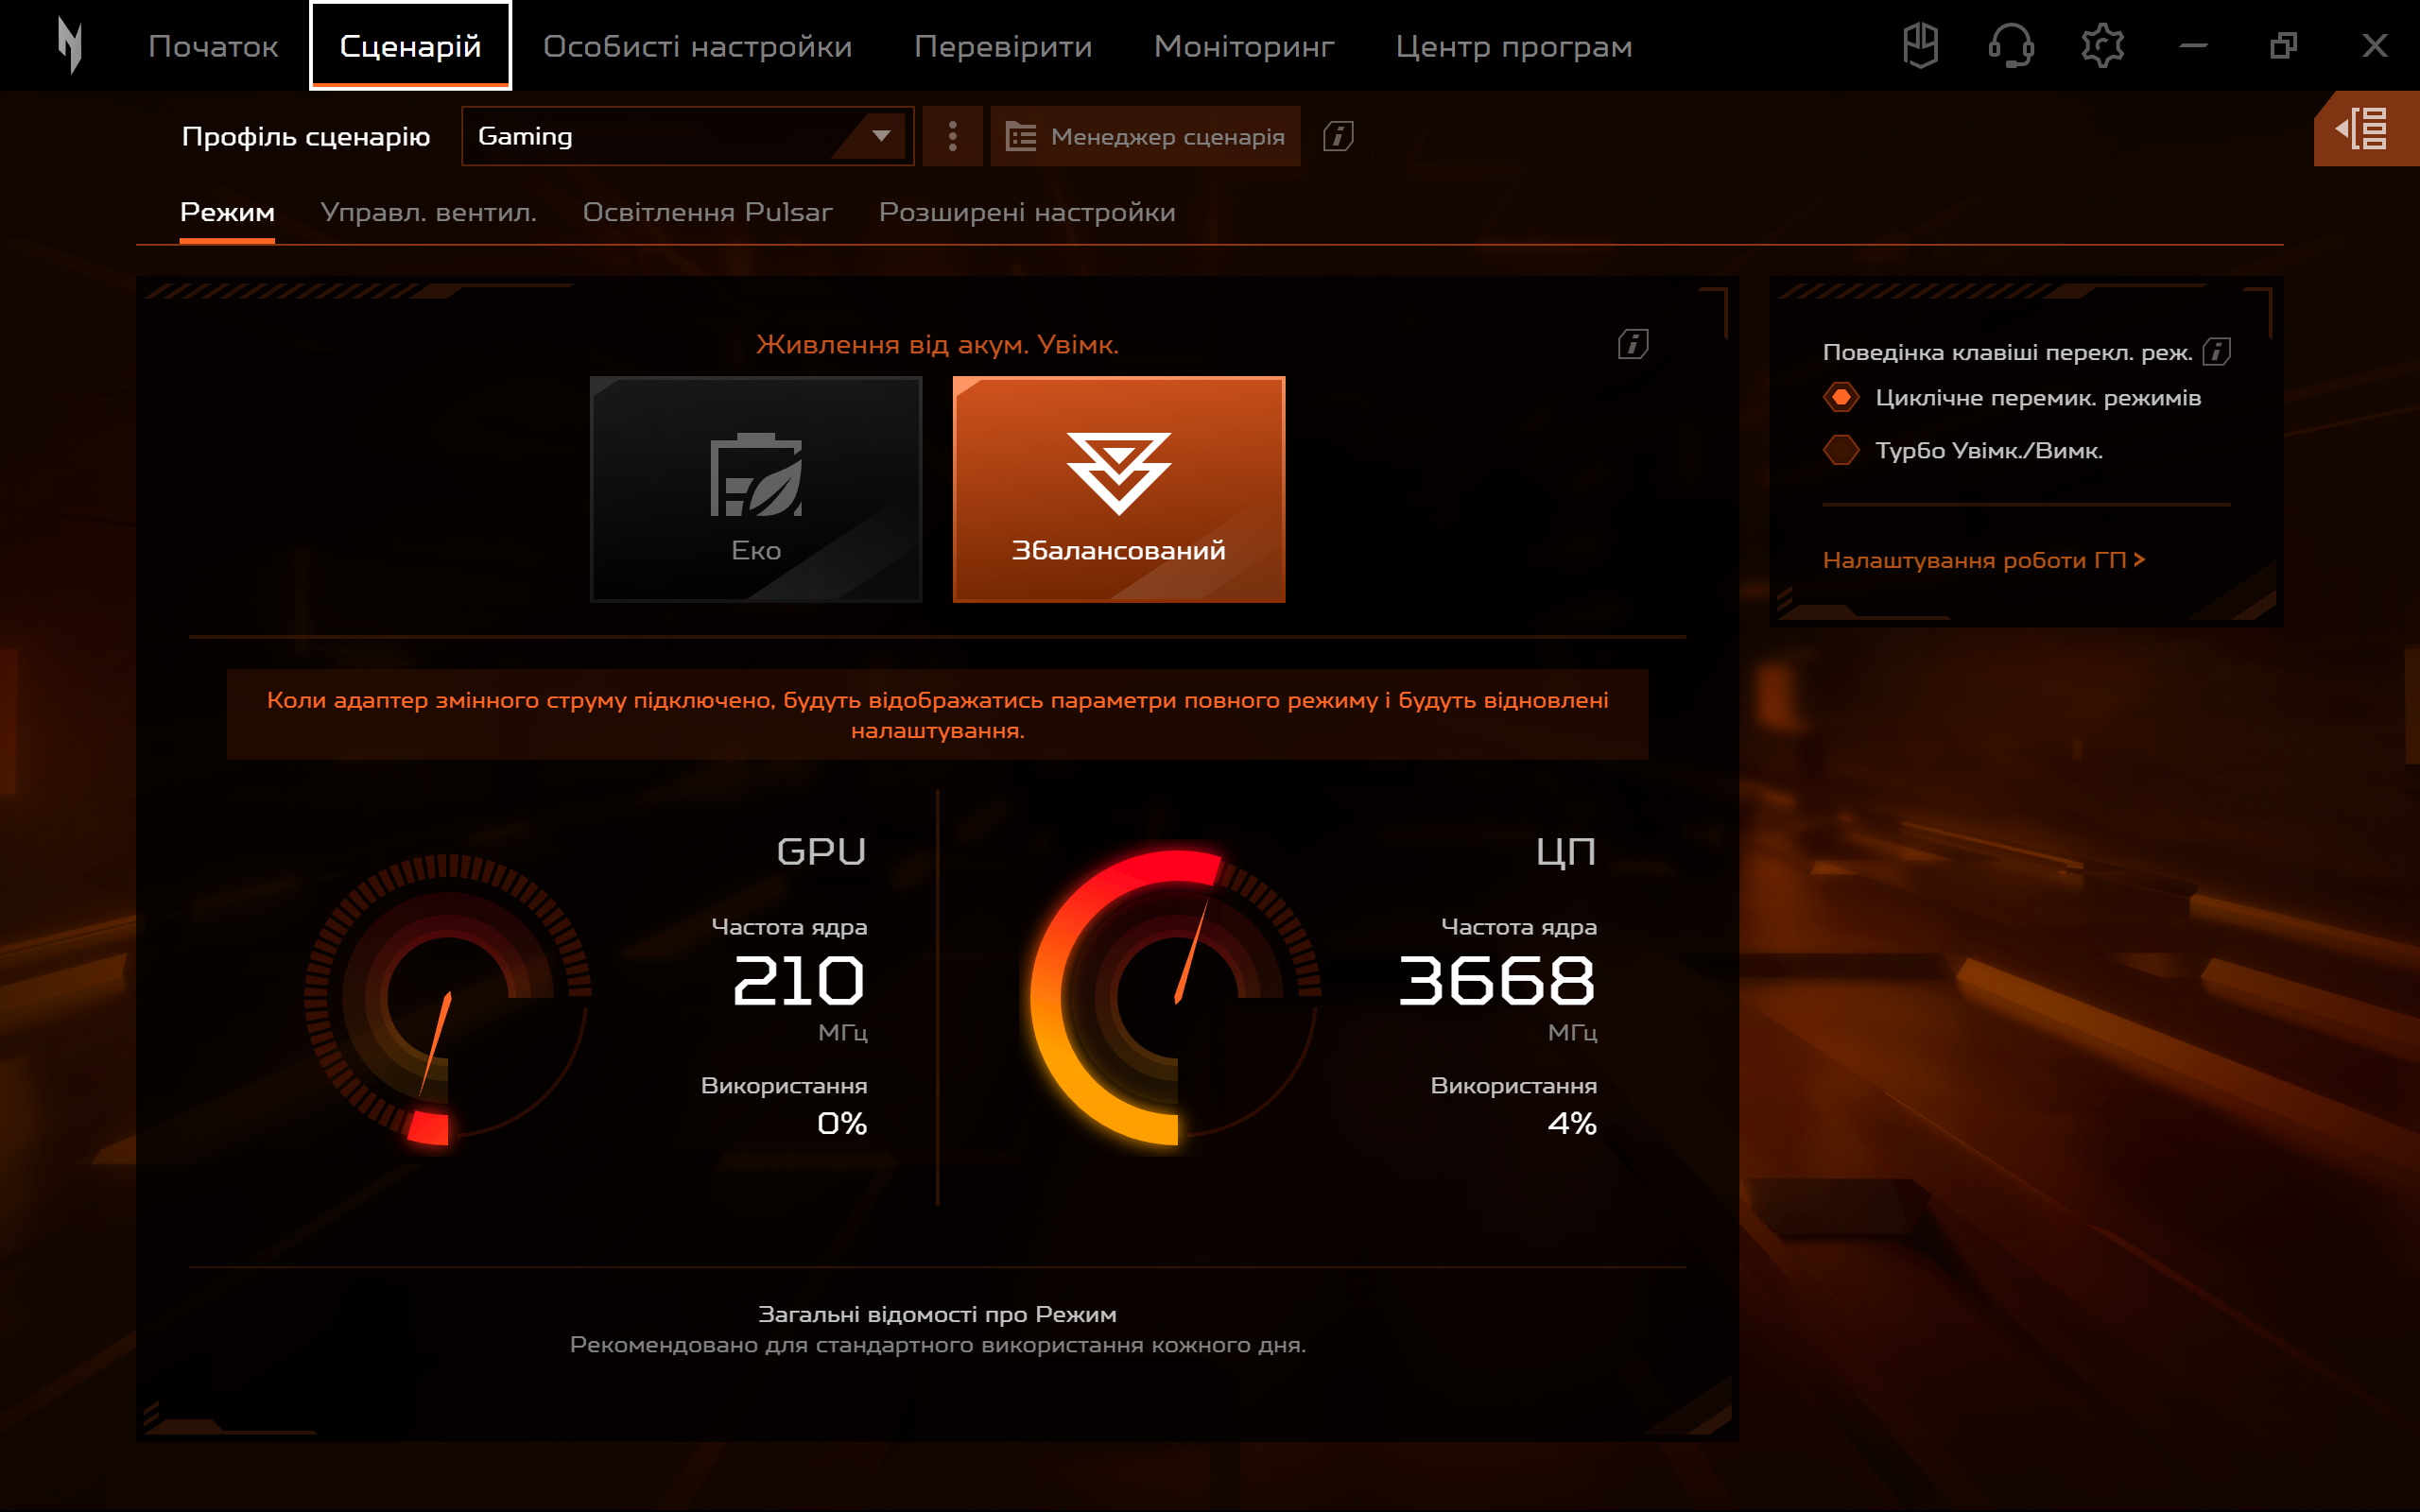Click the info icon in the mode selection panel
This screenshot has height=1512, width=2420.
pos(1633,344)
